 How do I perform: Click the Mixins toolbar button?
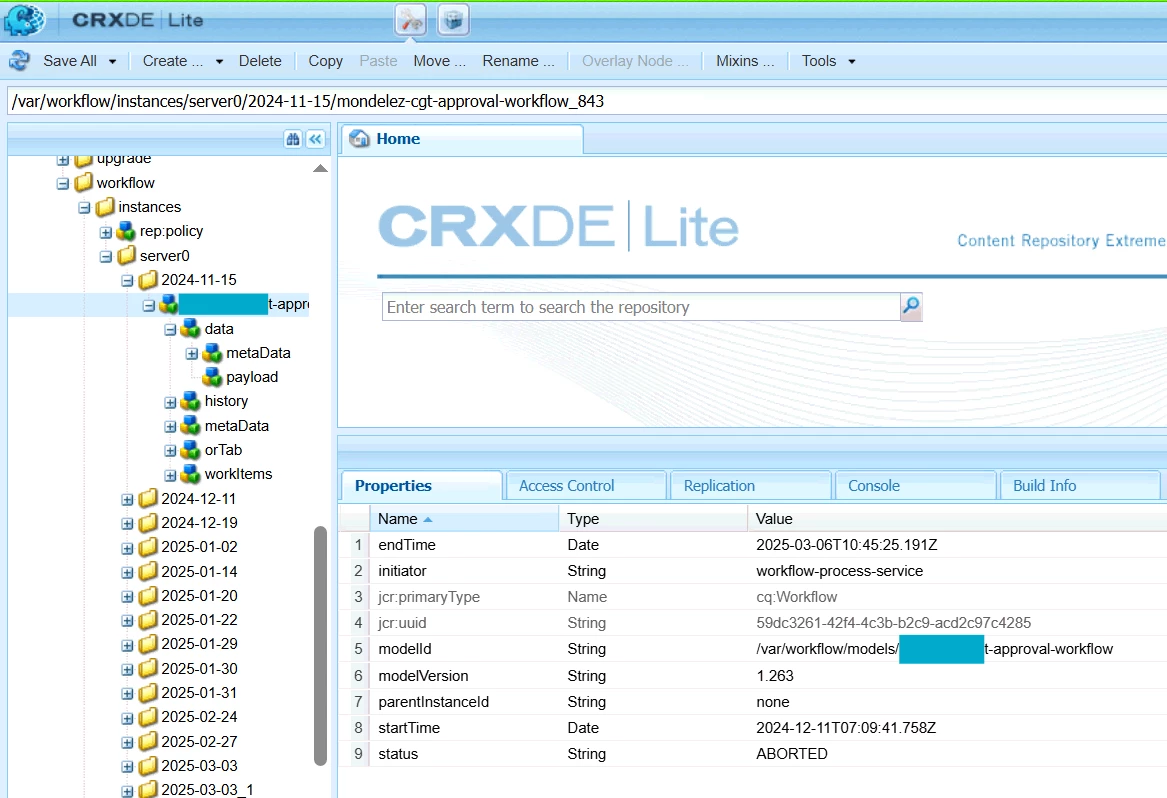(745, 61)
